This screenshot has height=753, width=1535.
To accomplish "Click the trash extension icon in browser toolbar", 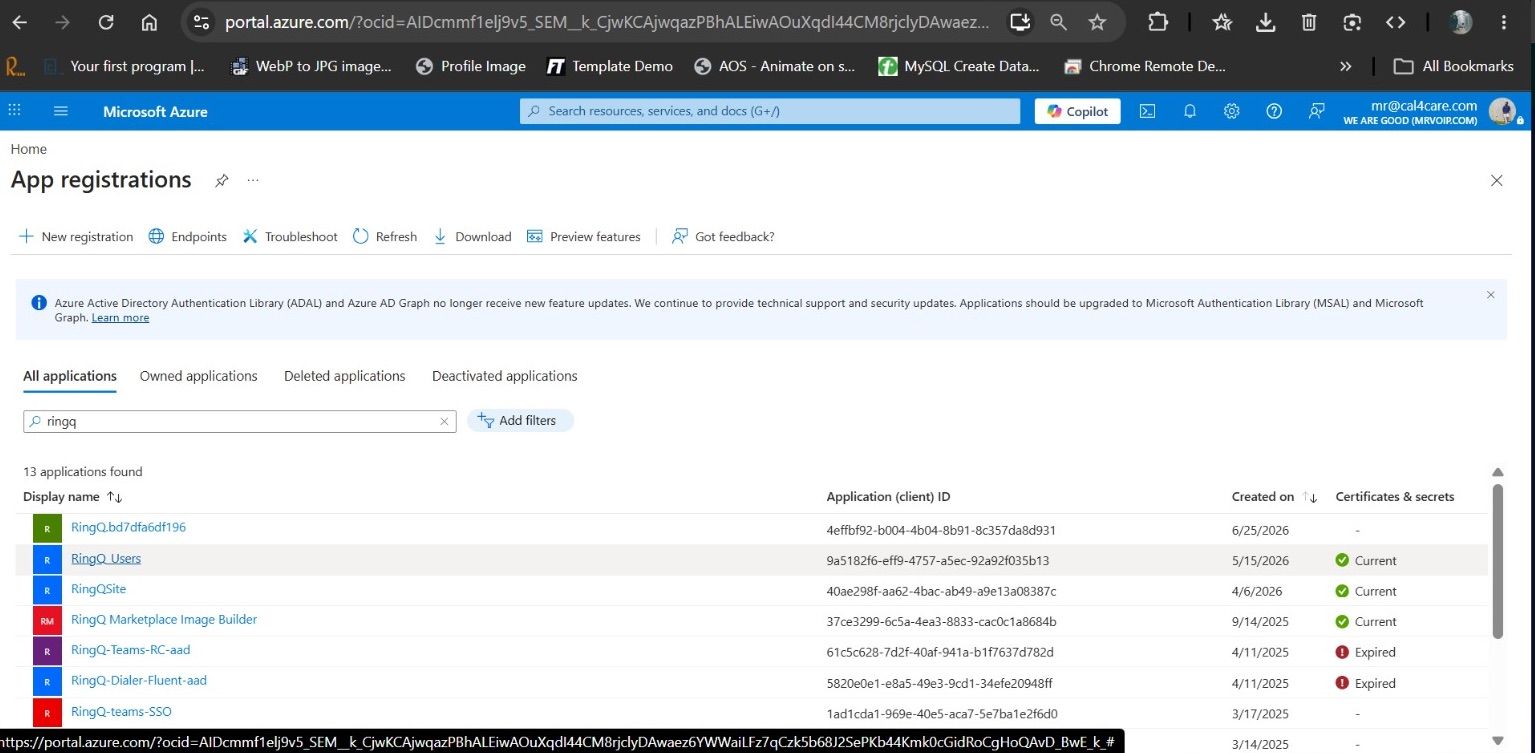I will [1309, 22].
